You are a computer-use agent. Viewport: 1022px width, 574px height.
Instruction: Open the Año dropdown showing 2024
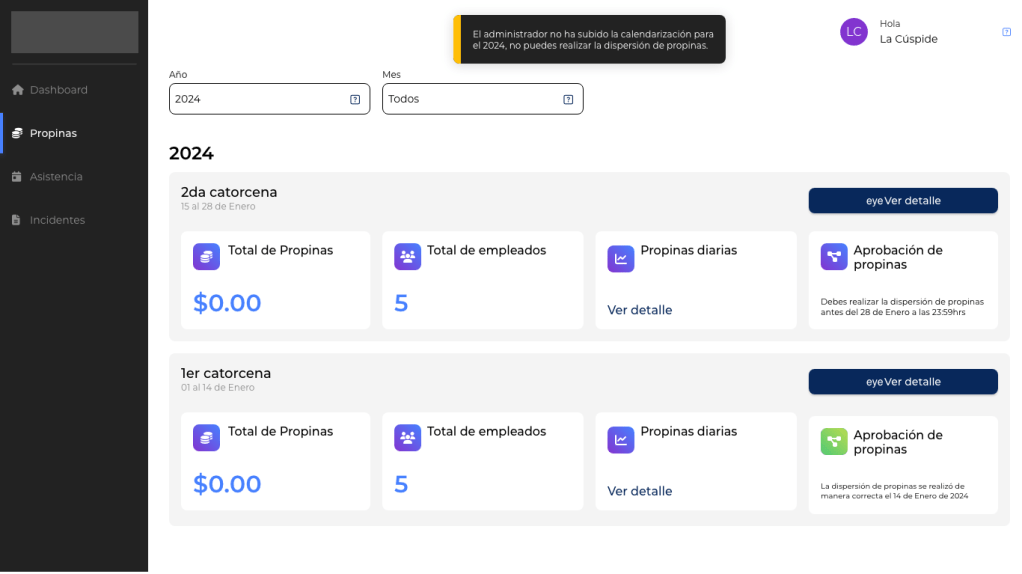click(269, 99)
